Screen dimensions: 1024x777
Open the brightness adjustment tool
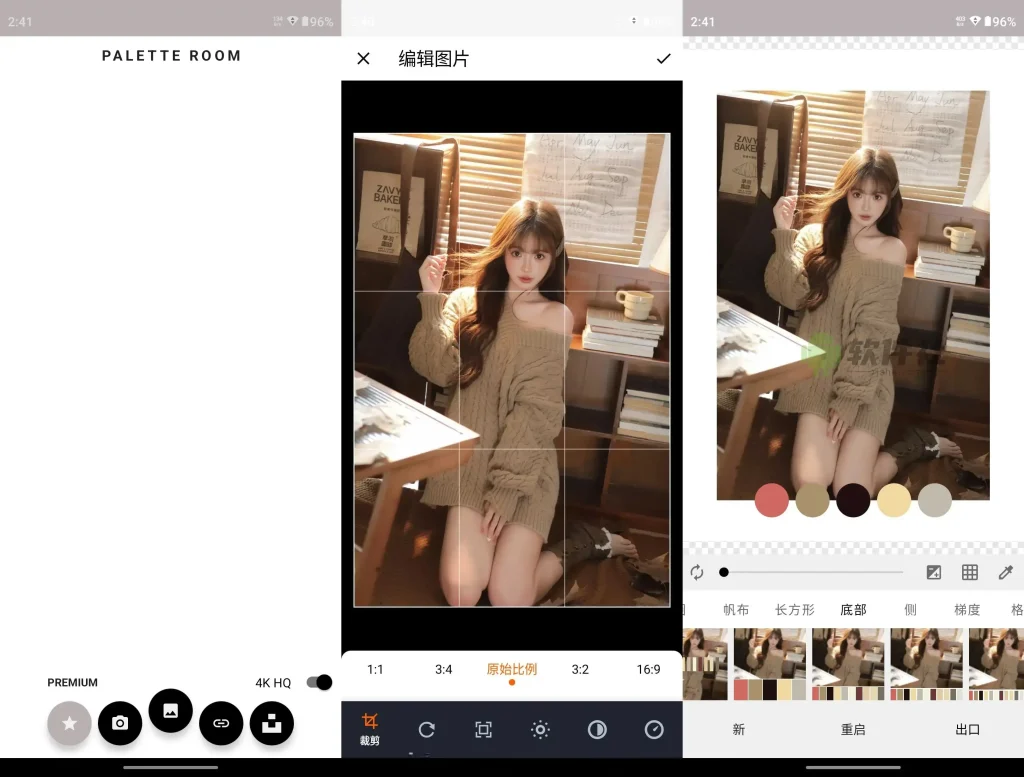pyautogui.click(x=540, y=730)
